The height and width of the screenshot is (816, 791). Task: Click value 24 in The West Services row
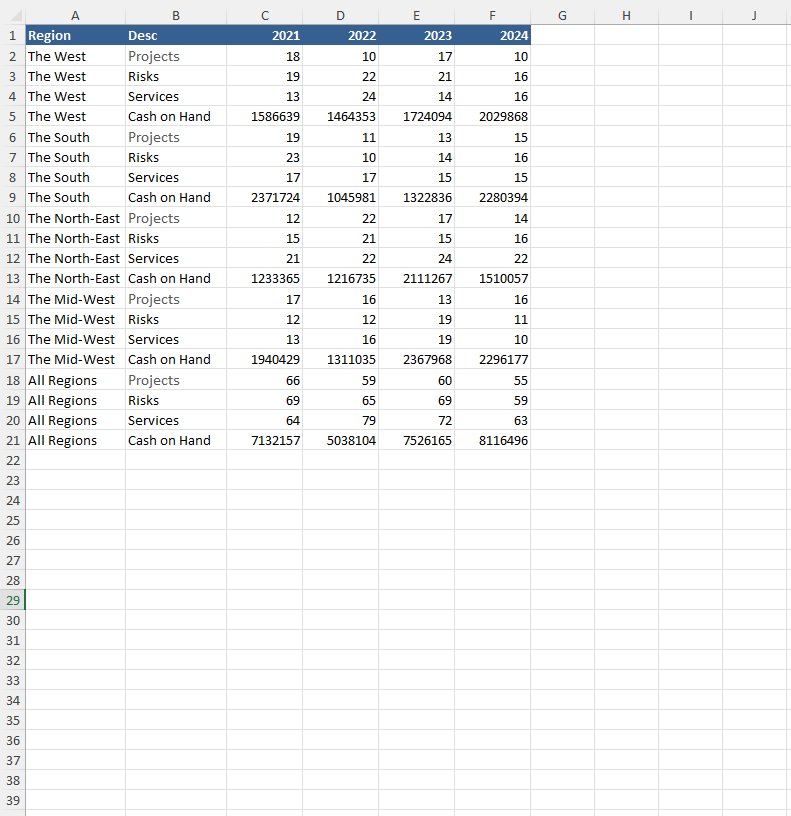pos(340,97)
